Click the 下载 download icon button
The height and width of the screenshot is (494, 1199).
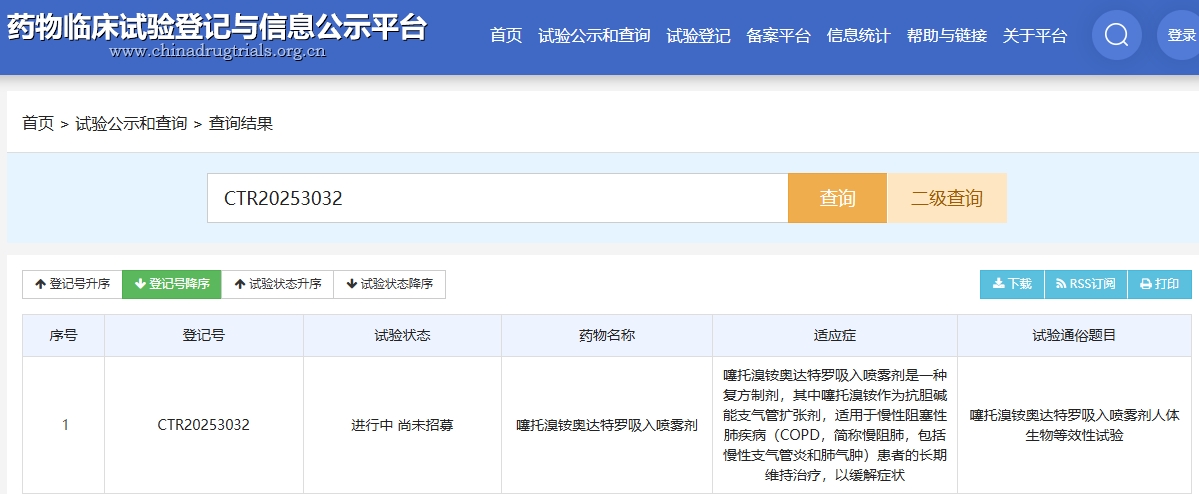tap(1012, 284)
